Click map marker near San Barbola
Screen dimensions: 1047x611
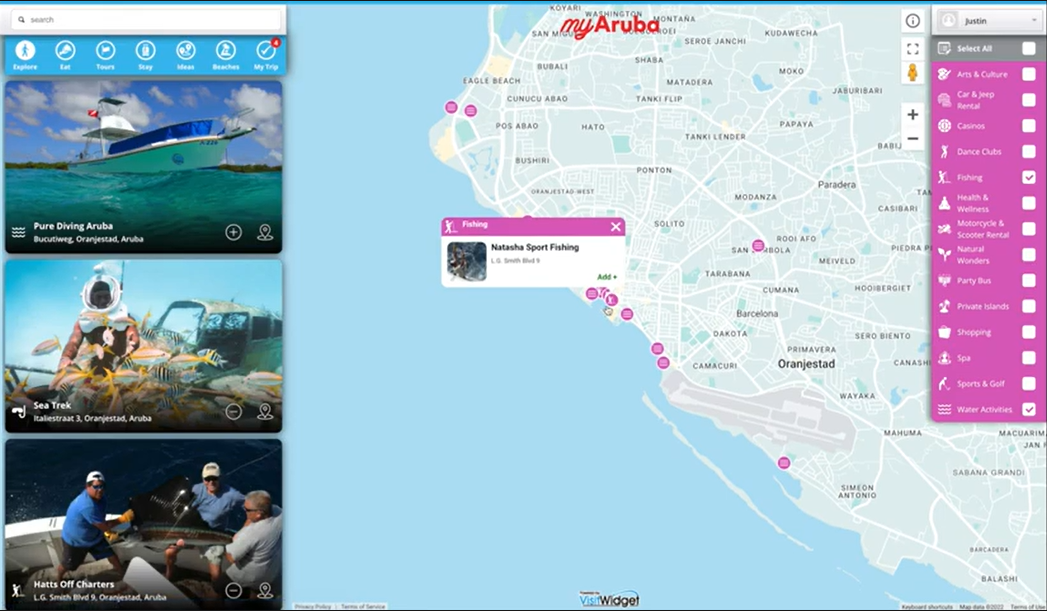click(x=758, y=246)
